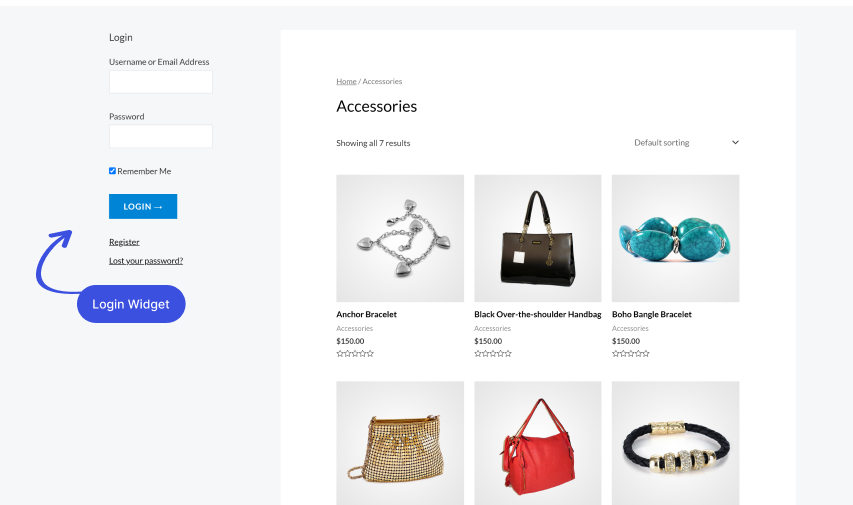Open the Default sorting dropdown
The height and width of the screenshot is (505, 853).
coord(686,143)
